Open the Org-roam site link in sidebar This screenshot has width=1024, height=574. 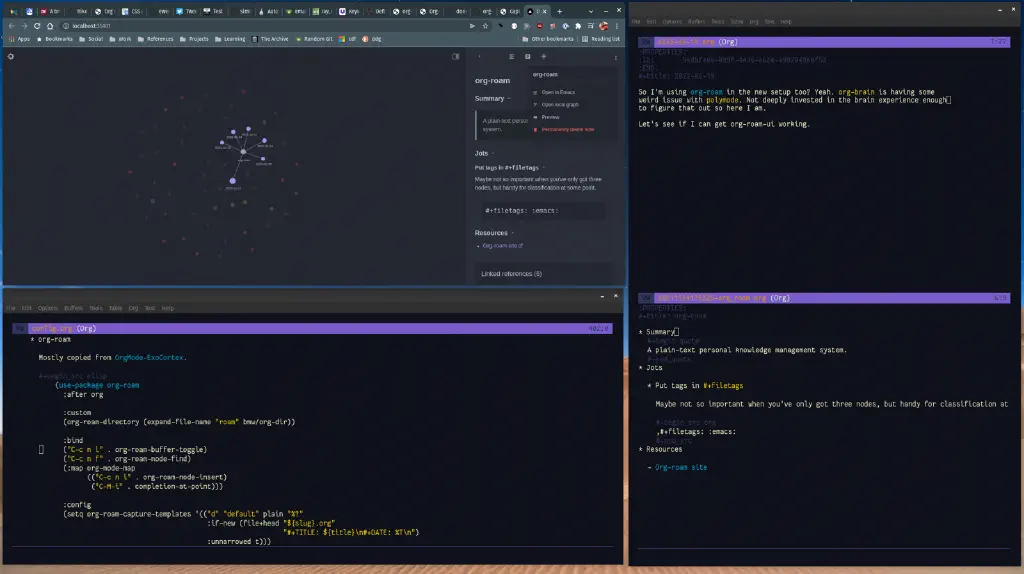pyautogui.click(x=502, y=246)
